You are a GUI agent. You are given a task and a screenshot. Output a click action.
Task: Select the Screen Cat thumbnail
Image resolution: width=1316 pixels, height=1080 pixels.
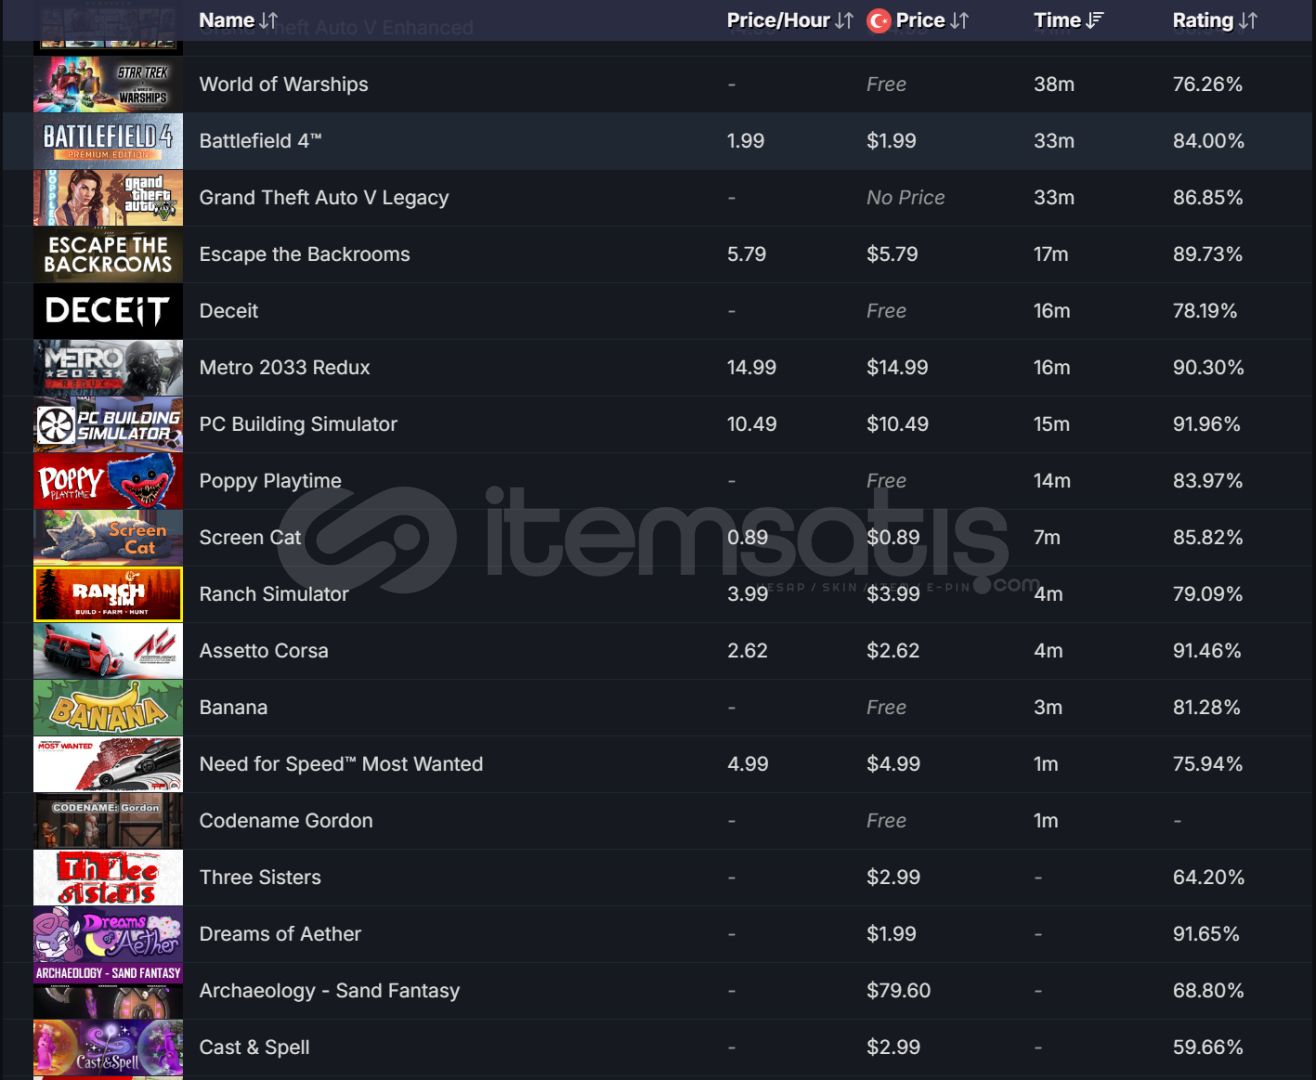[108, 538]
